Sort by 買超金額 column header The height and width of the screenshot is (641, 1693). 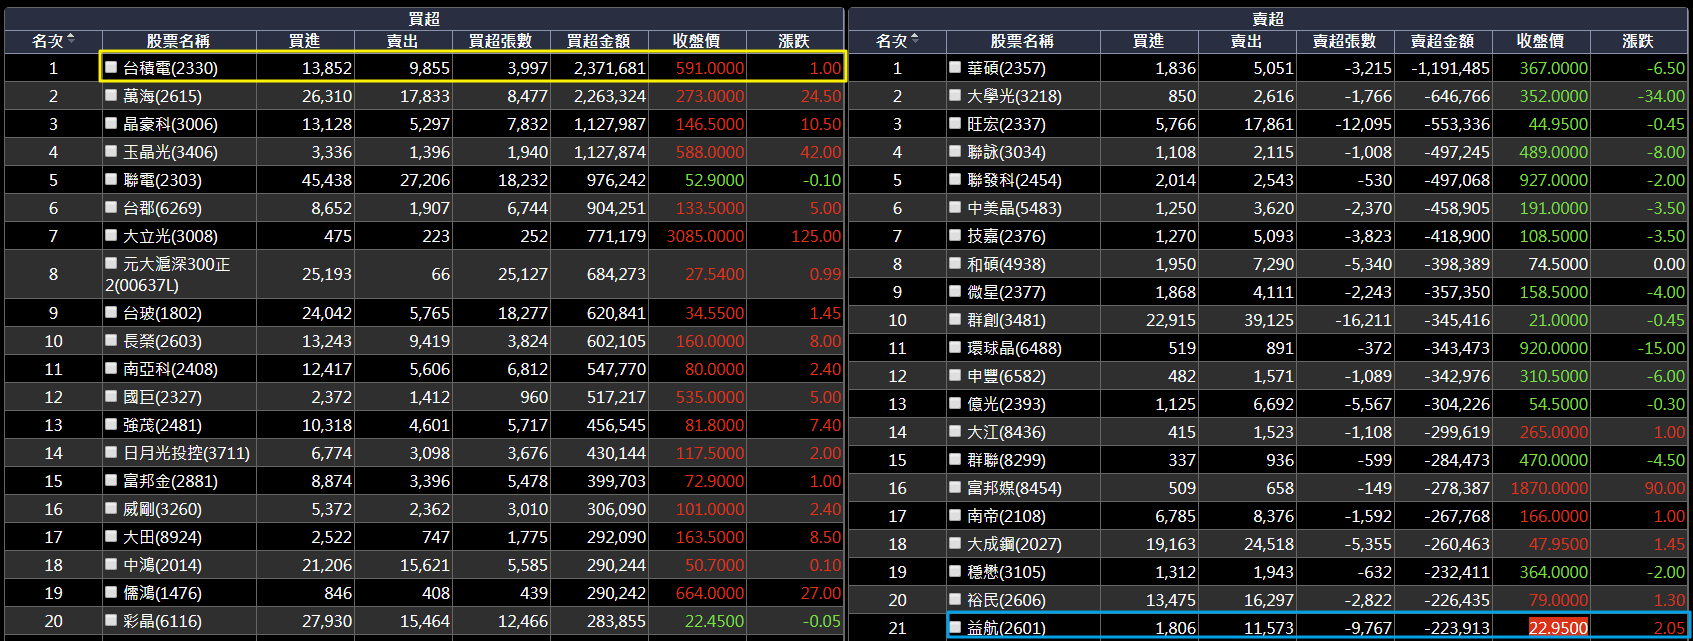pos(598,41)
